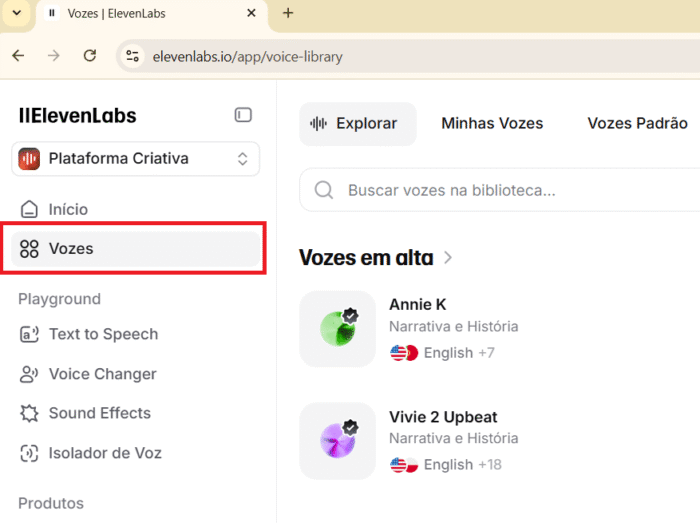This screenshot has height=523, width=700.
Task: Click the Voice Changer icon
Action: point(29,374)
